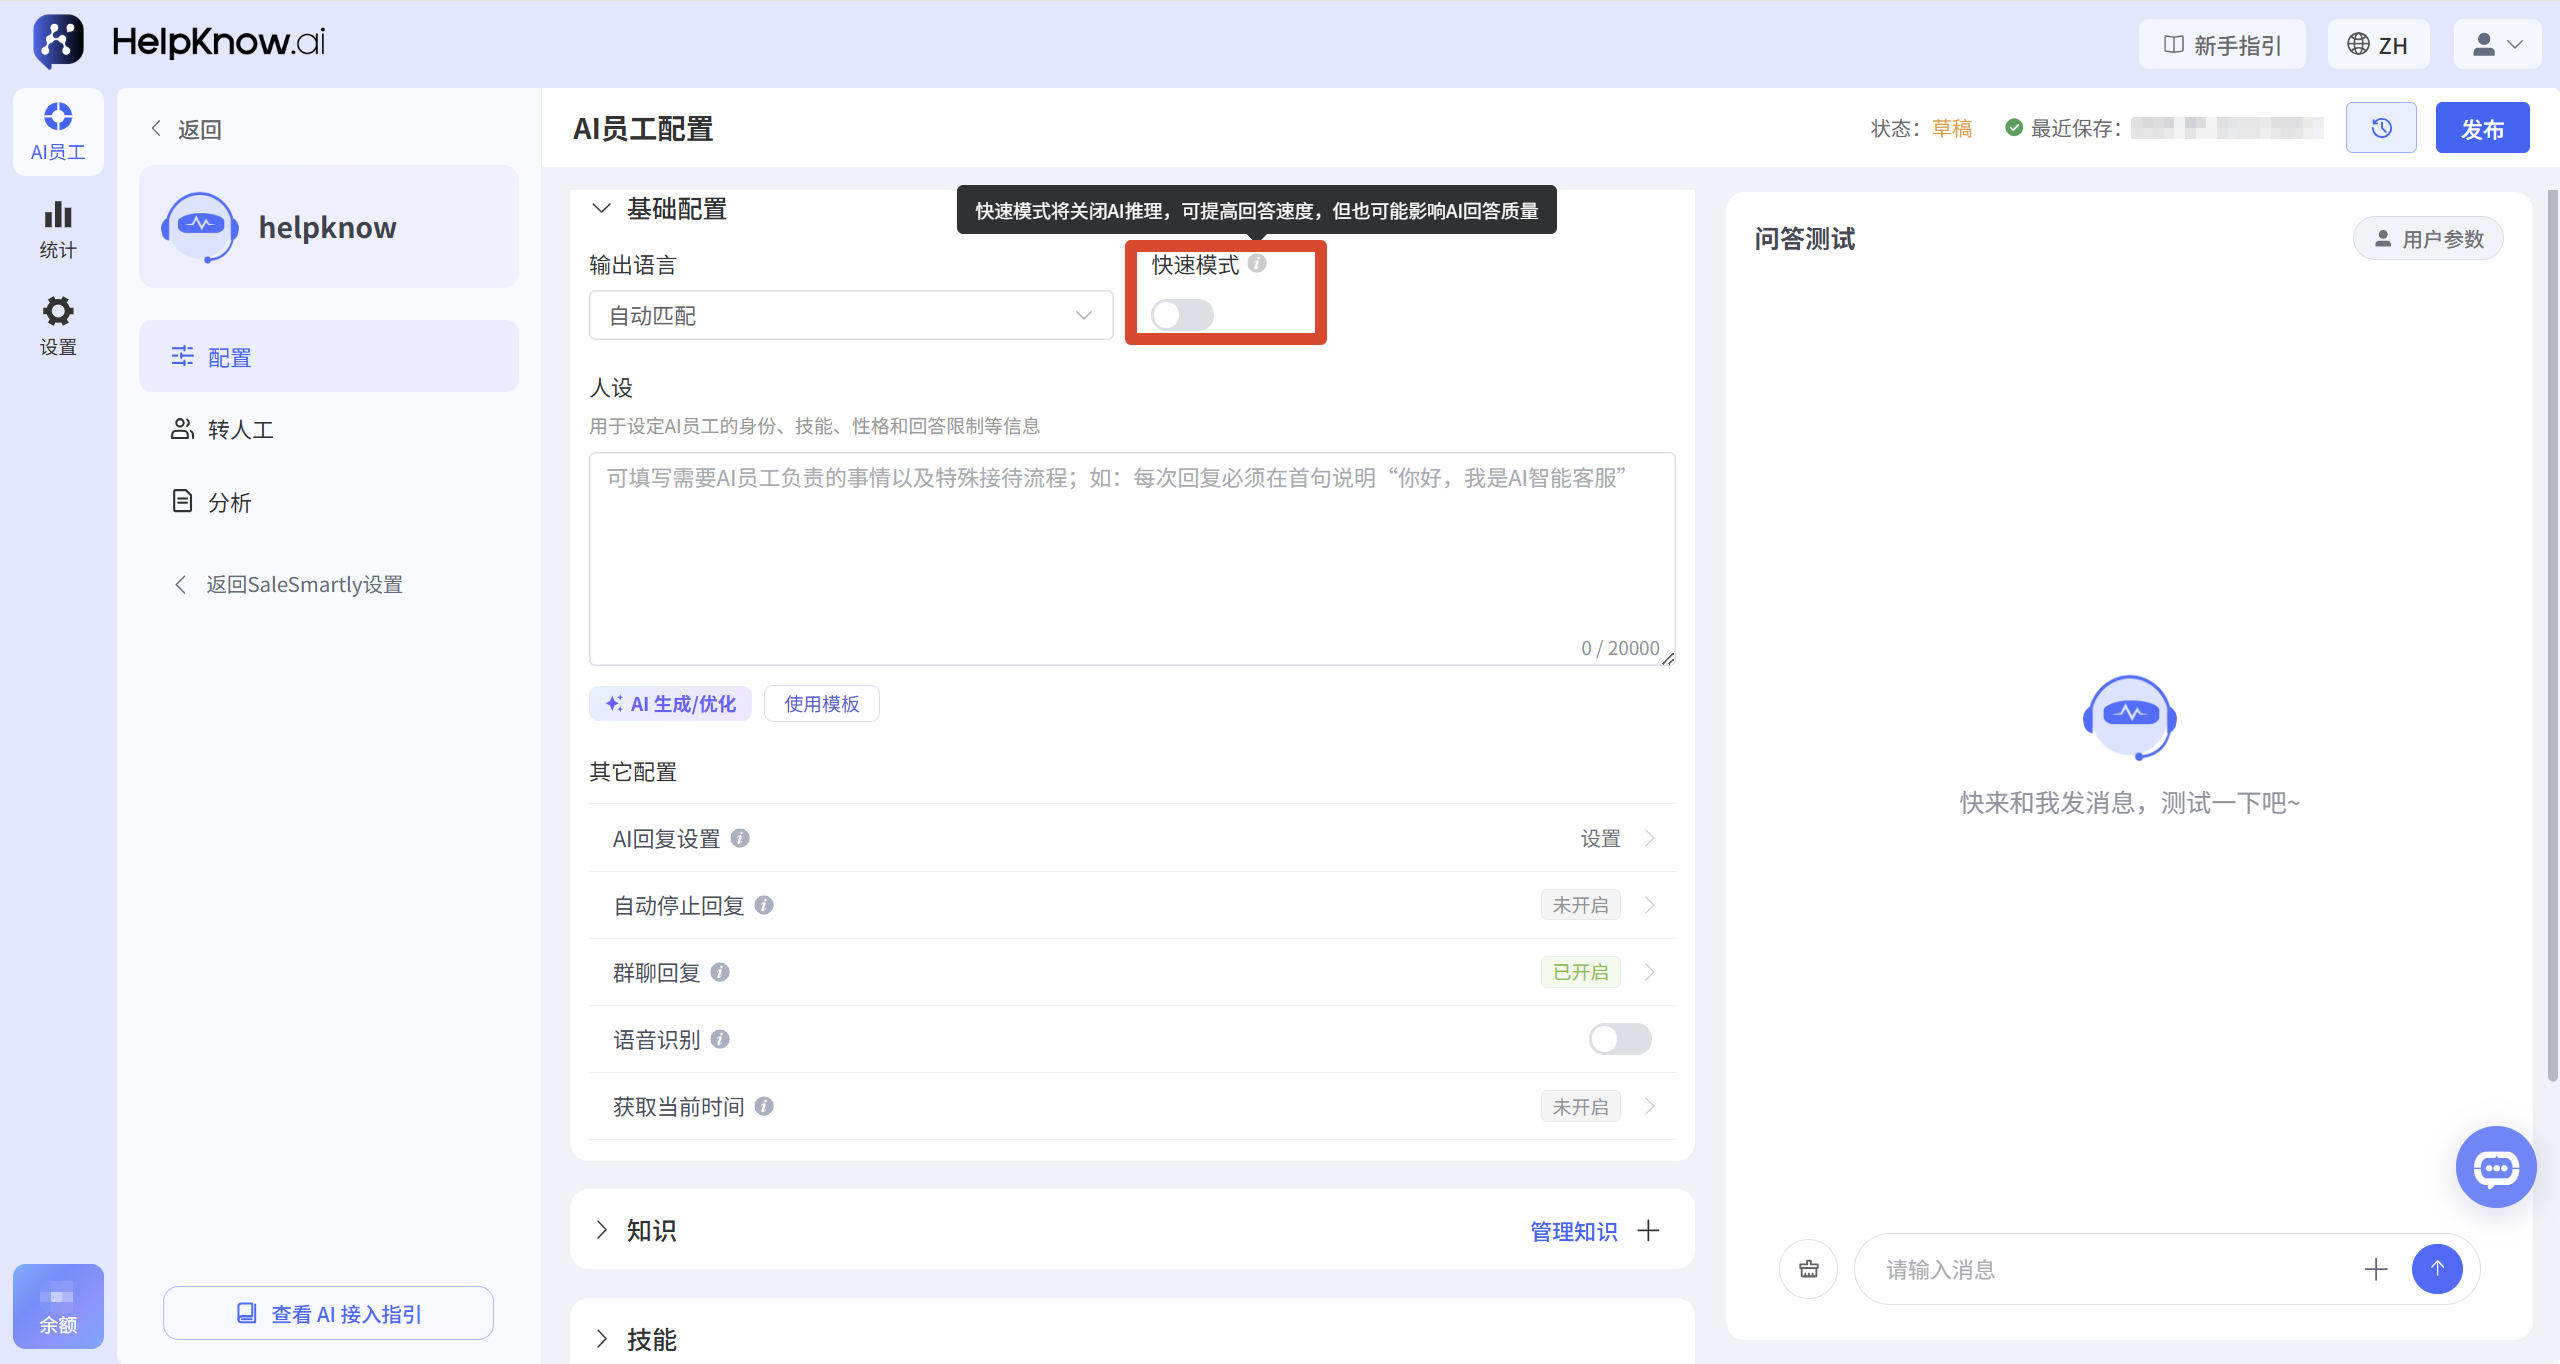Open the version history clock icon
Viewport: 2560px width, 1364px height.
click(x=2381, y=128)
